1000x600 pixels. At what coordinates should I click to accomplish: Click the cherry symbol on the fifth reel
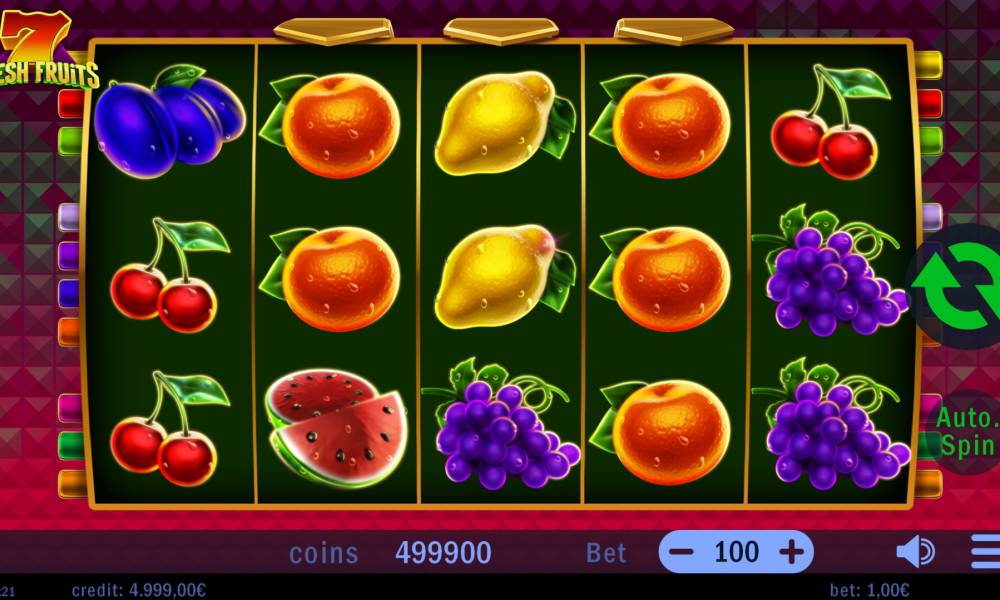point(828,121)
